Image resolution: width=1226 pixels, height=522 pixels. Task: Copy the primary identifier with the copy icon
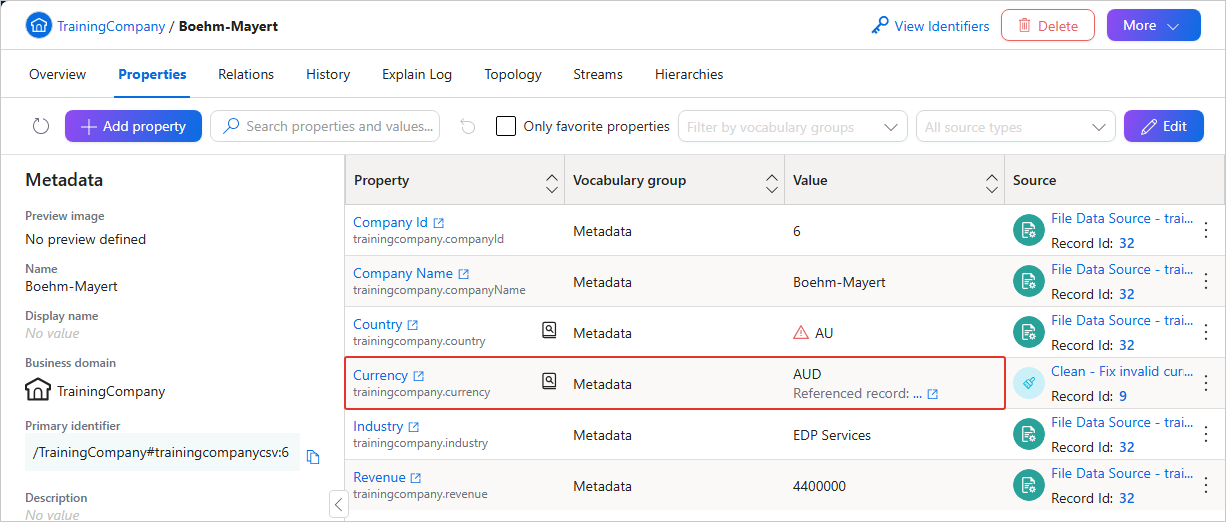click(313, 457)
